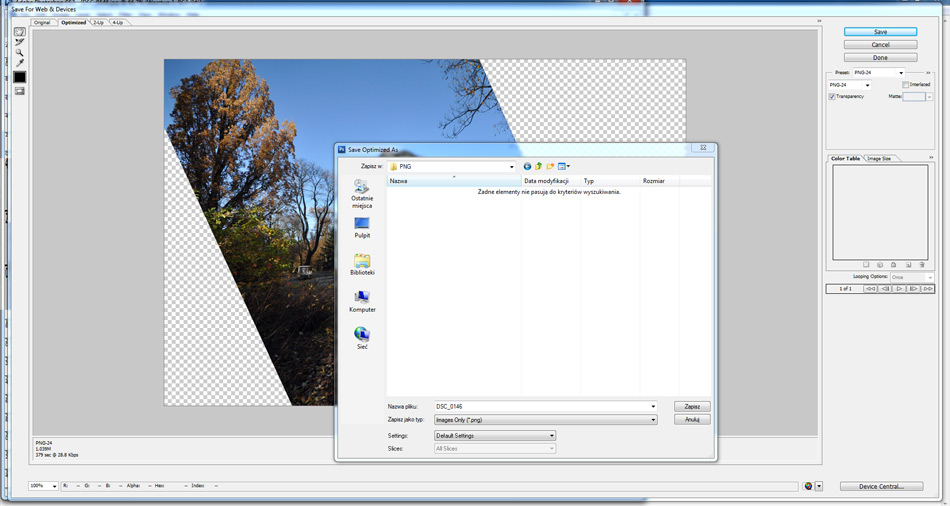The height and width of the screenshot is (506, 950).
Task: Uncheck the Transparency checkbox
Action: click(832, 96)
